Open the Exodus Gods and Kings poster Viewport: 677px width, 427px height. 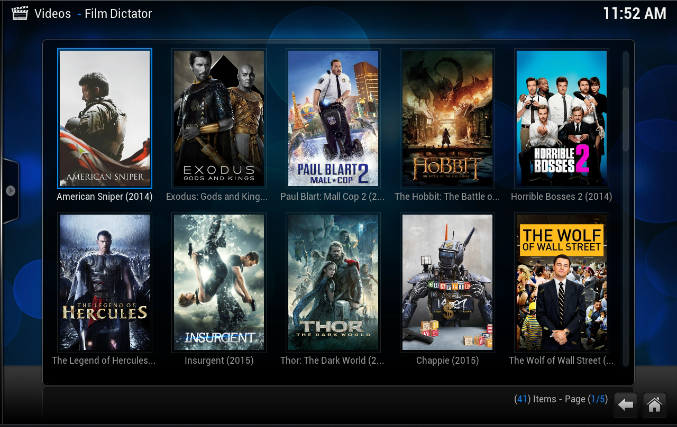219,119
